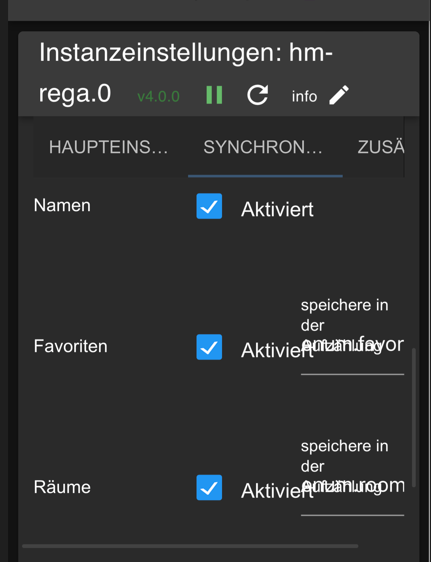Click the pencil edit icon
Image resolution: width=431 pixels, height=562 pixels.
339,95
